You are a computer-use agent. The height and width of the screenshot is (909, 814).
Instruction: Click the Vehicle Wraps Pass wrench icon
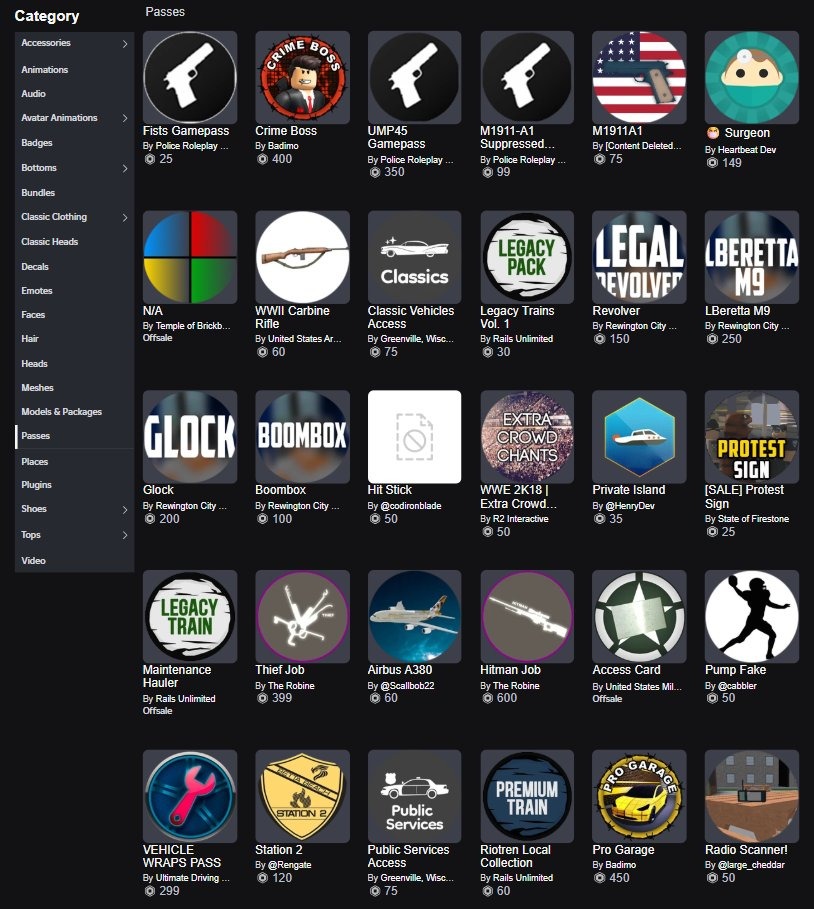coord(190,796)
